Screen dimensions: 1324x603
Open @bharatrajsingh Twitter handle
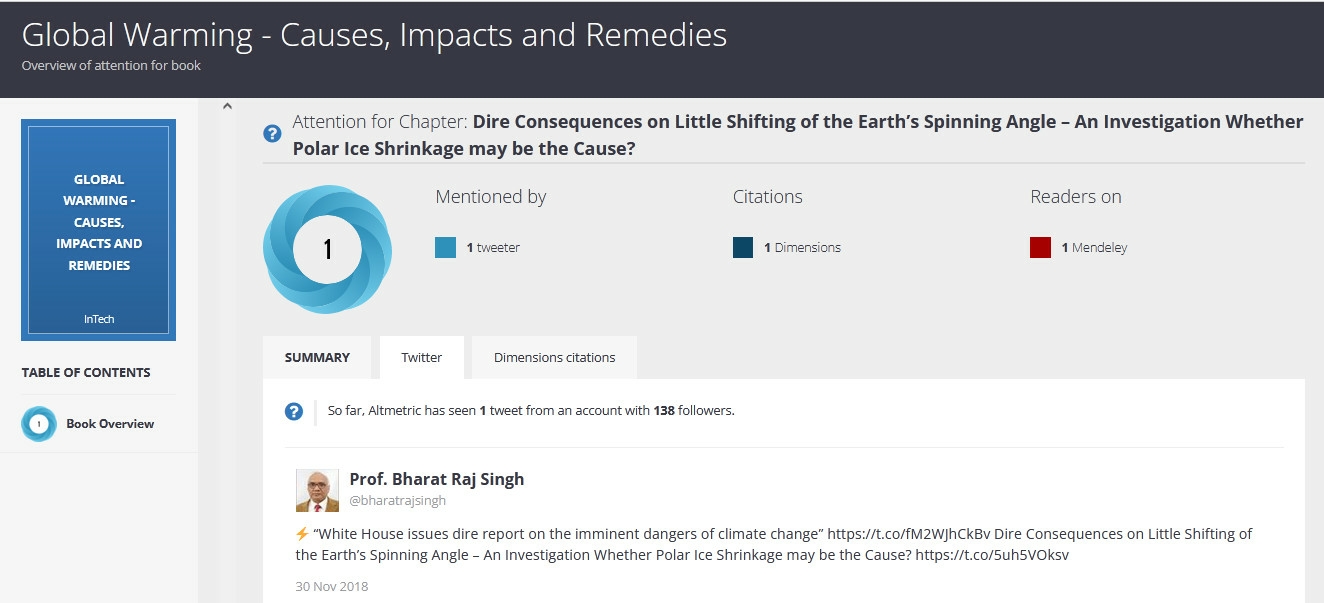398,501
